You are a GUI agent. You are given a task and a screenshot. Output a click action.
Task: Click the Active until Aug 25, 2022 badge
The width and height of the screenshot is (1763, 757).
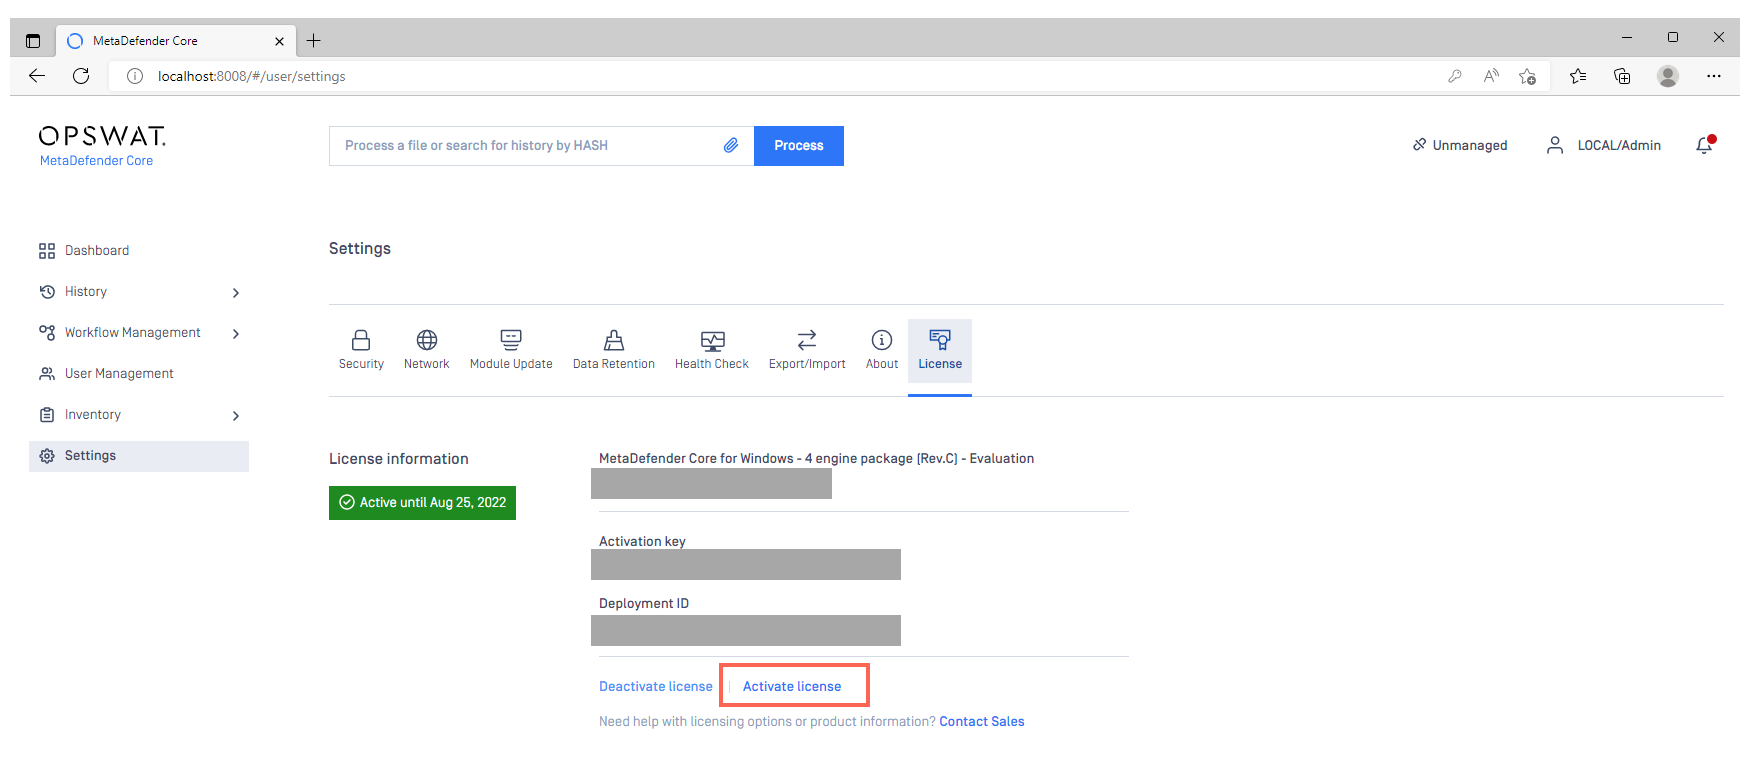click(x=422, y=502)
